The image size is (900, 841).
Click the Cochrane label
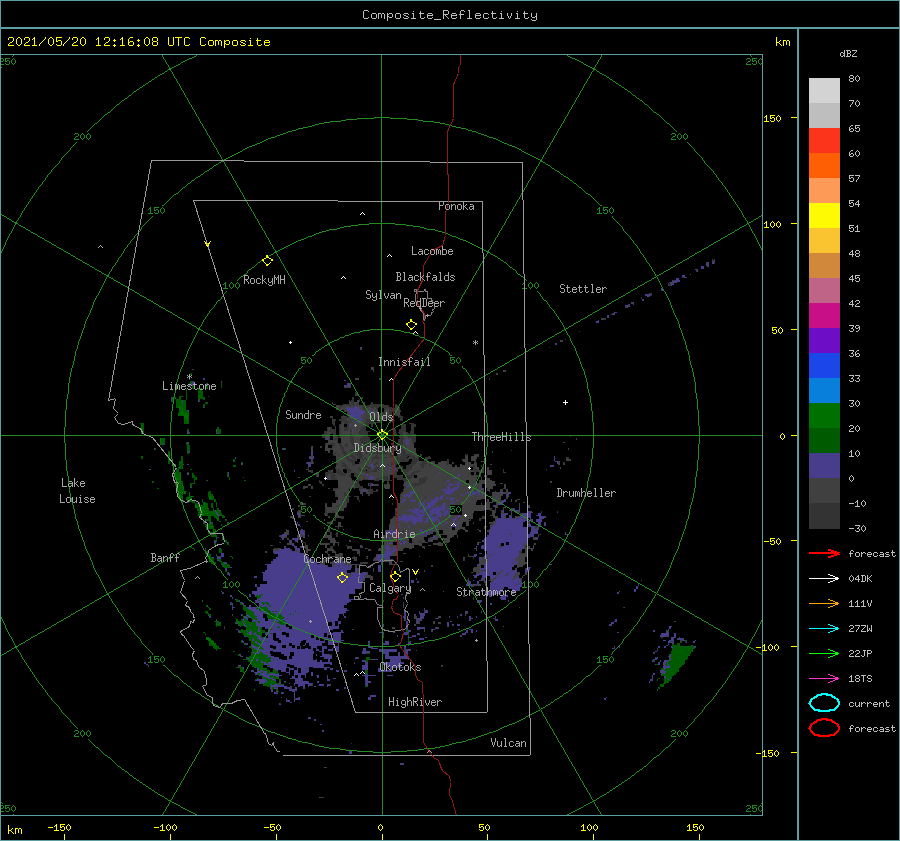[x=327, y=559]
